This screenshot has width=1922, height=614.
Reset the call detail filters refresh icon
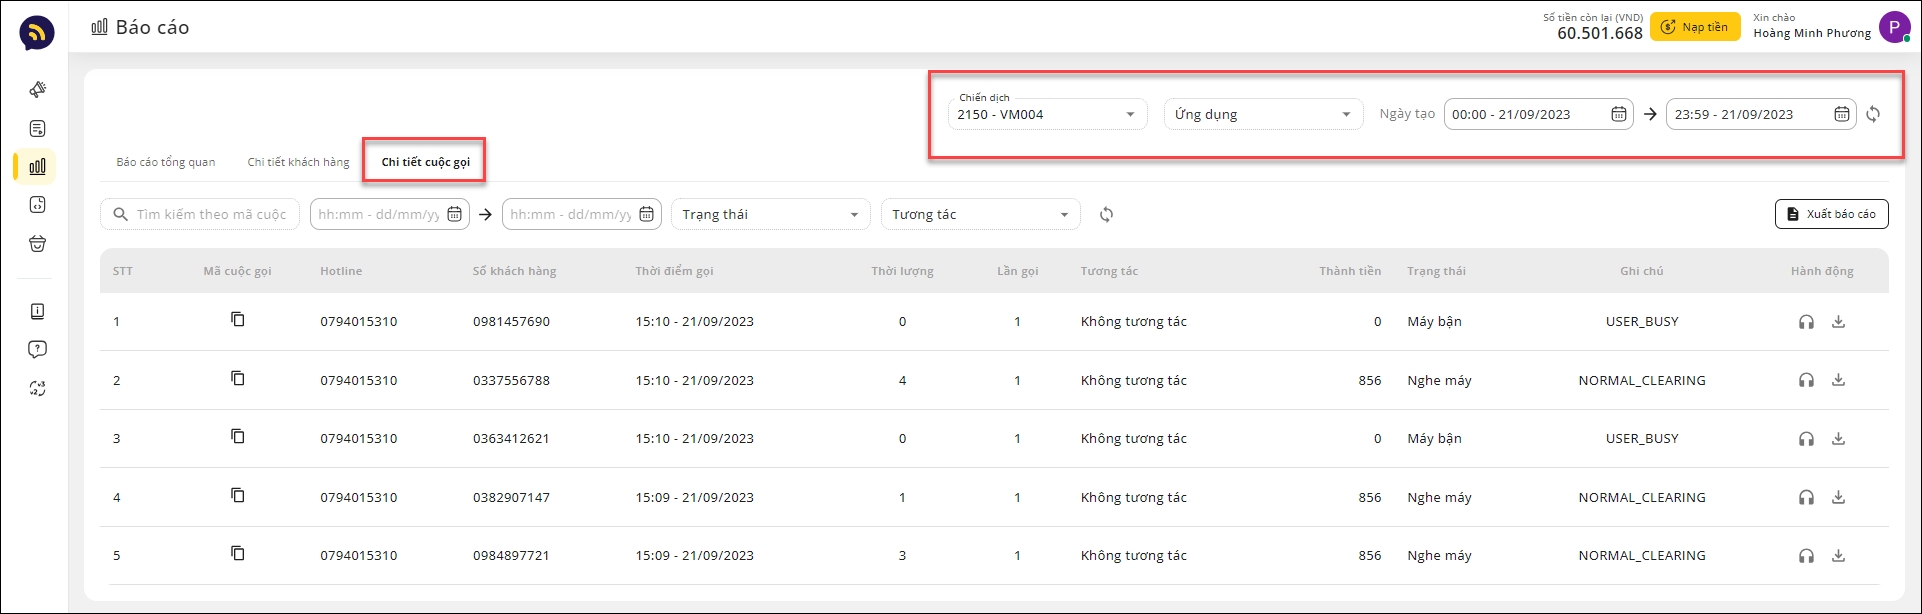point(1106,214)
